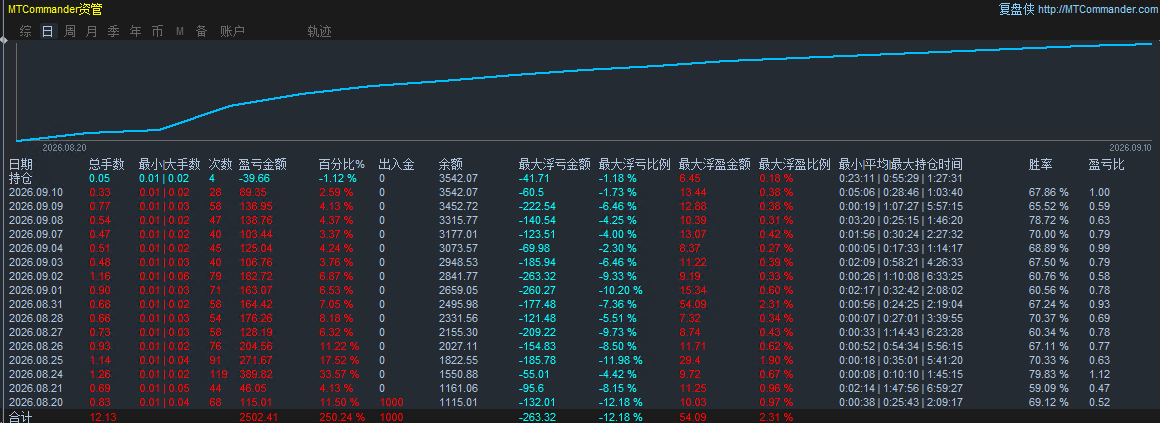
Task: Click the 胜率 column header
Action: click(x=1040, y=164)
